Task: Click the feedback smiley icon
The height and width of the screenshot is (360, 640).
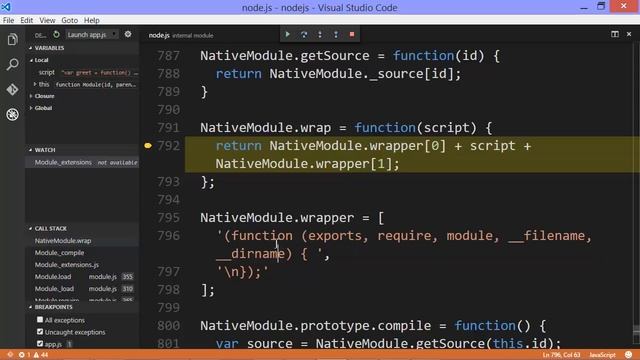Action: [x=629, y=355]
